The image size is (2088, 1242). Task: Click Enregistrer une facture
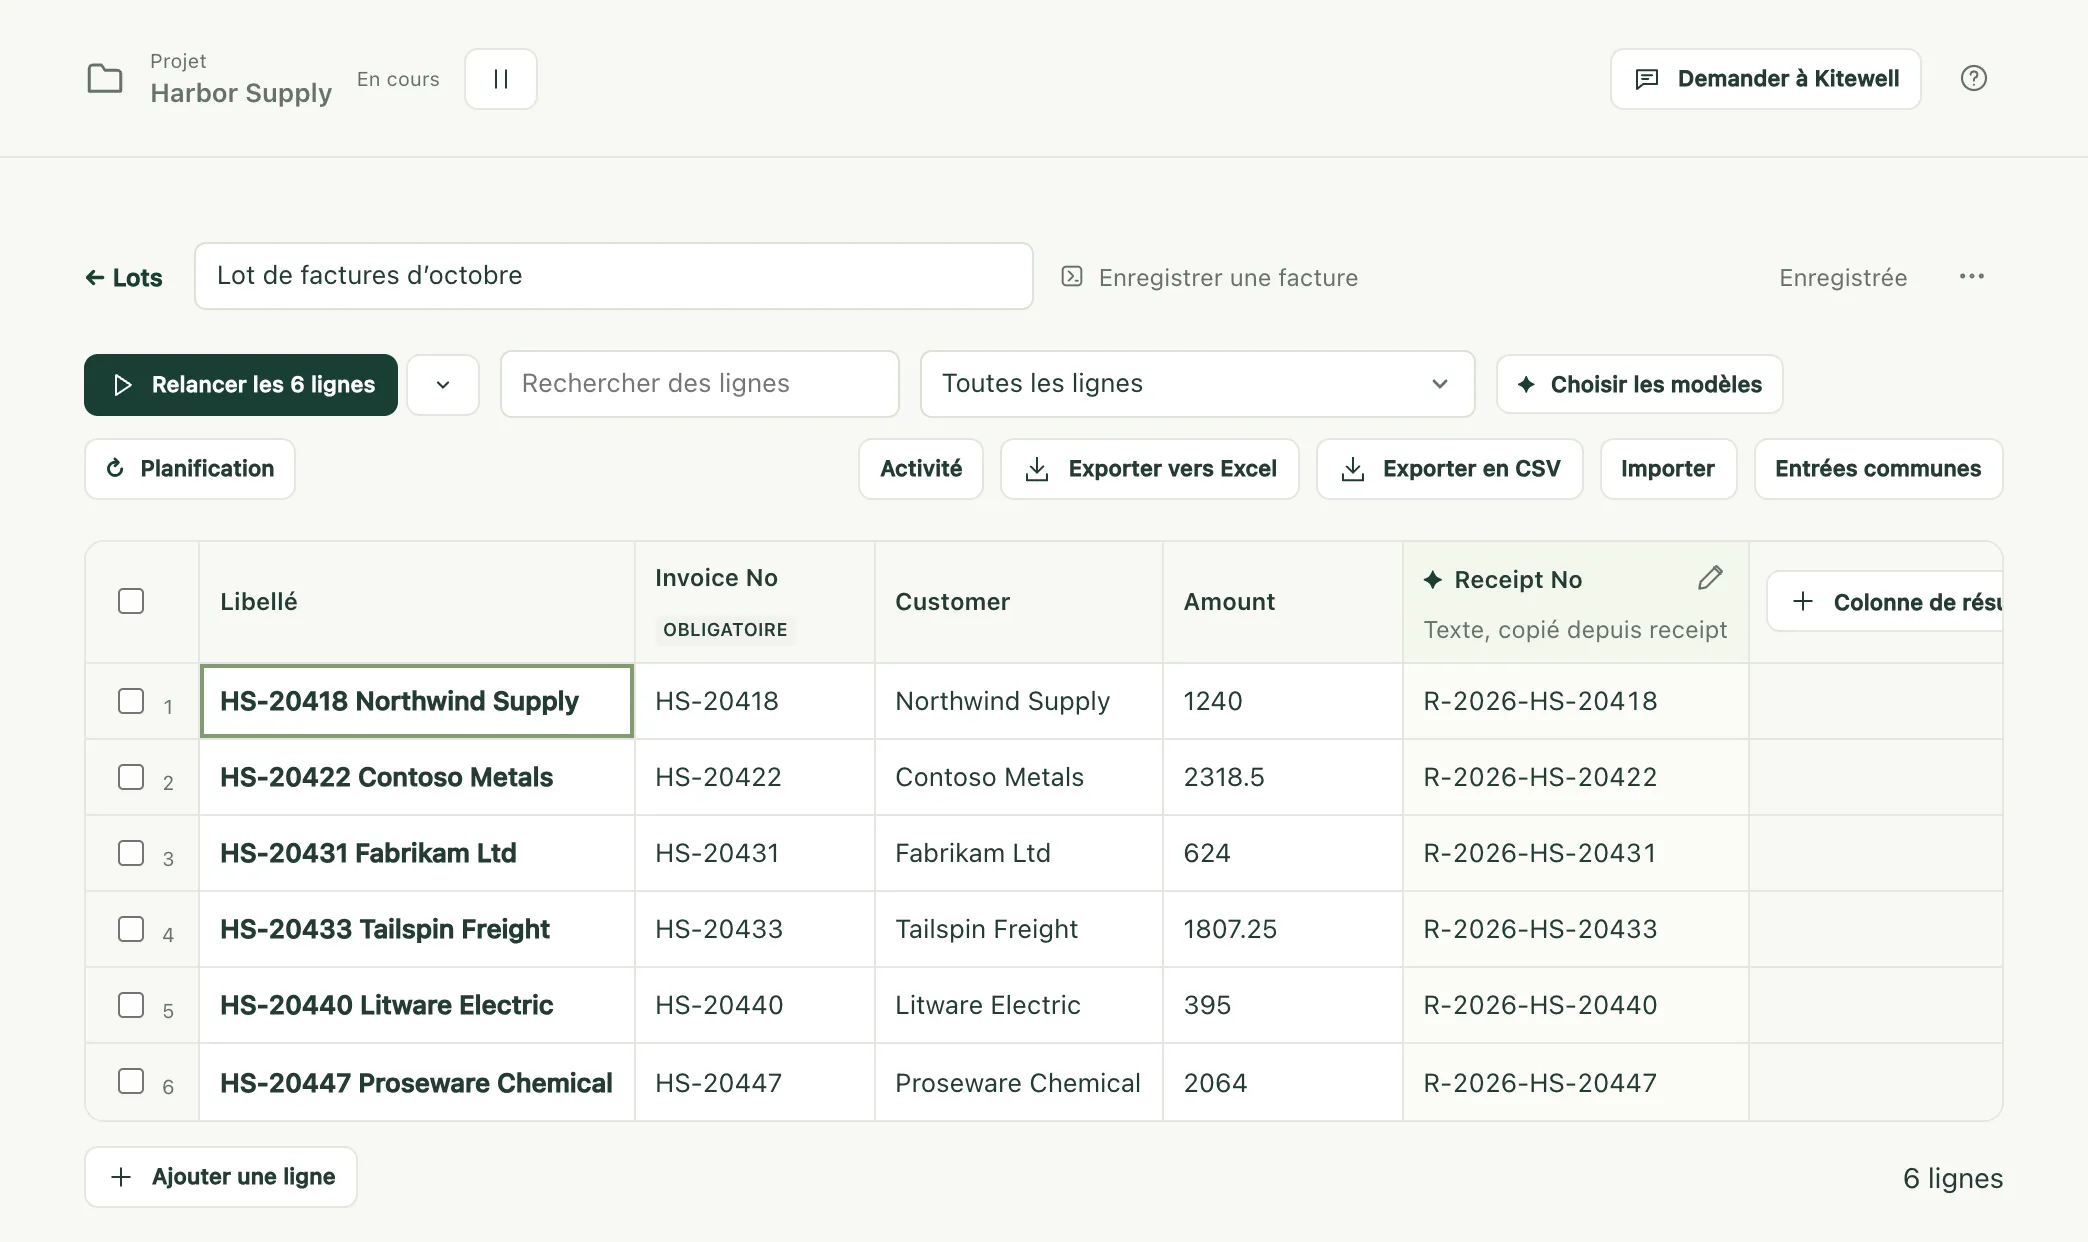pos(1210,277)
